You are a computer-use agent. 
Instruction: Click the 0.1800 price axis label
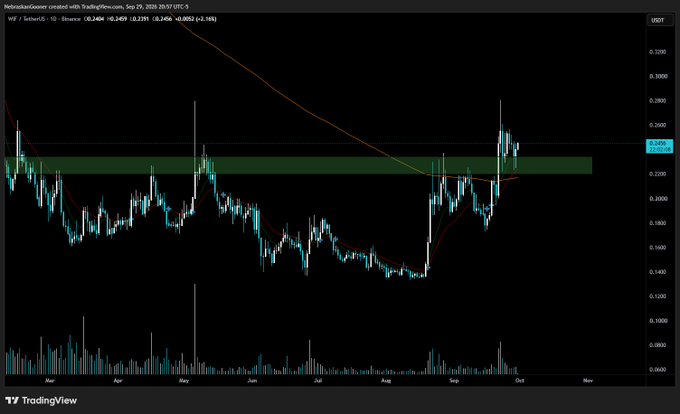coord(658,223)
